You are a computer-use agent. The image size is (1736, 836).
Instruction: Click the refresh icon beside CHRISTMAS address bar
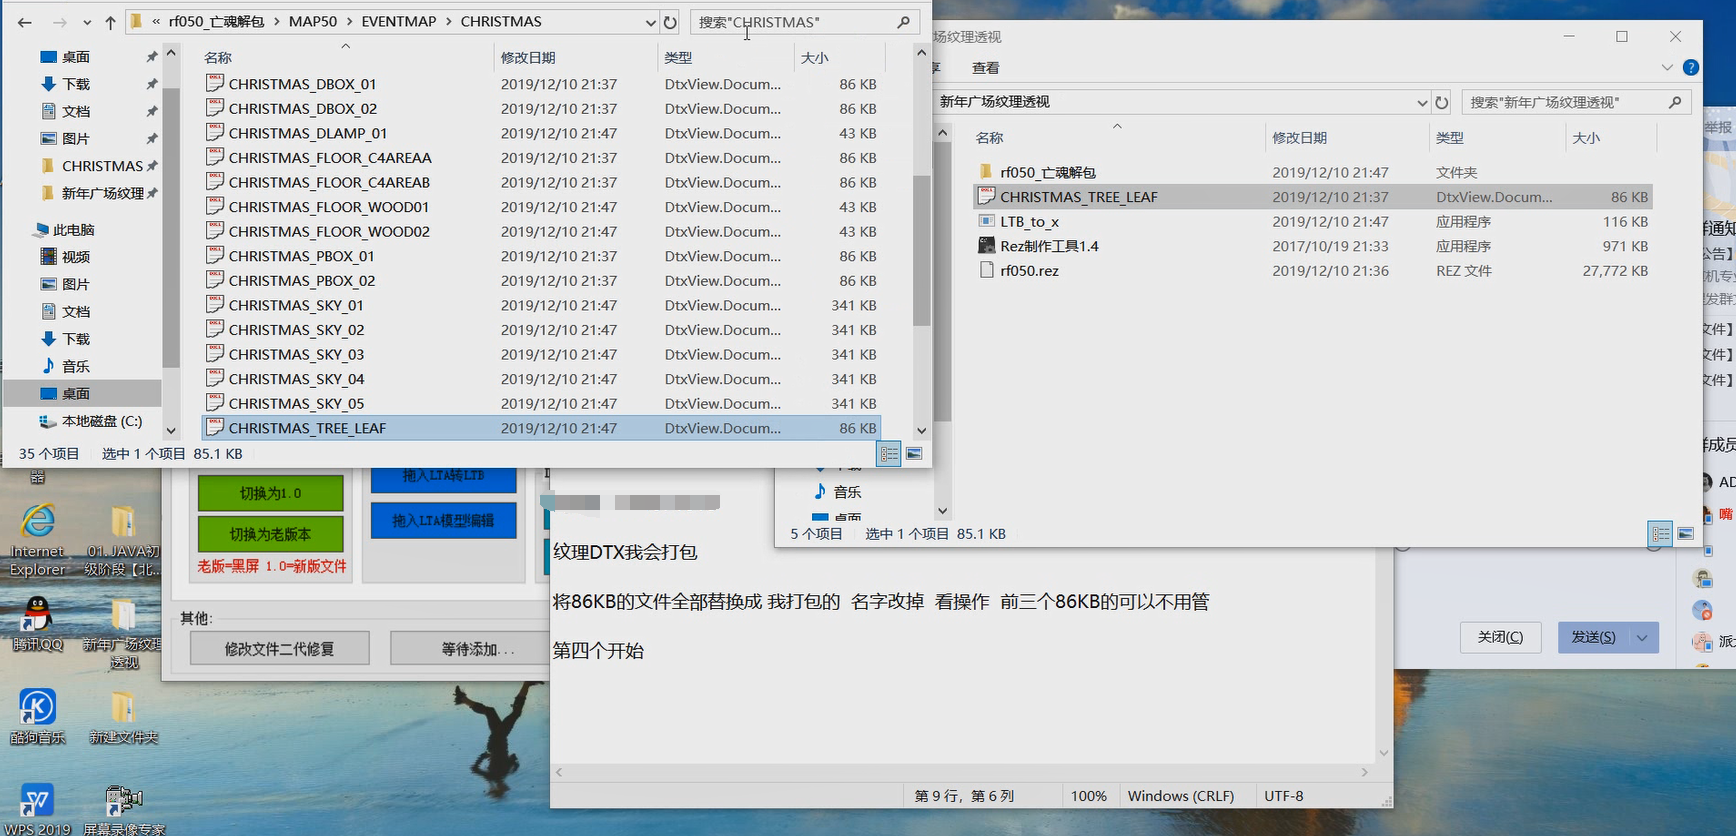(670, 22)
